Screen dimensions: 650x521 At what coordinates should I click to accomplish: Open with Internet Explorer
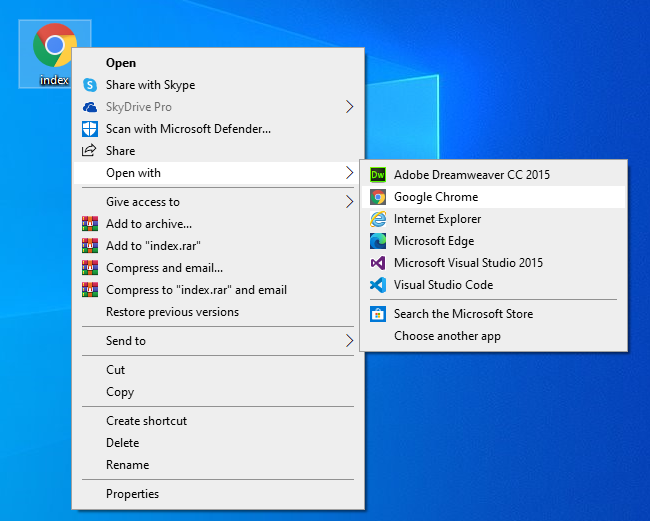tap(493, 219)
